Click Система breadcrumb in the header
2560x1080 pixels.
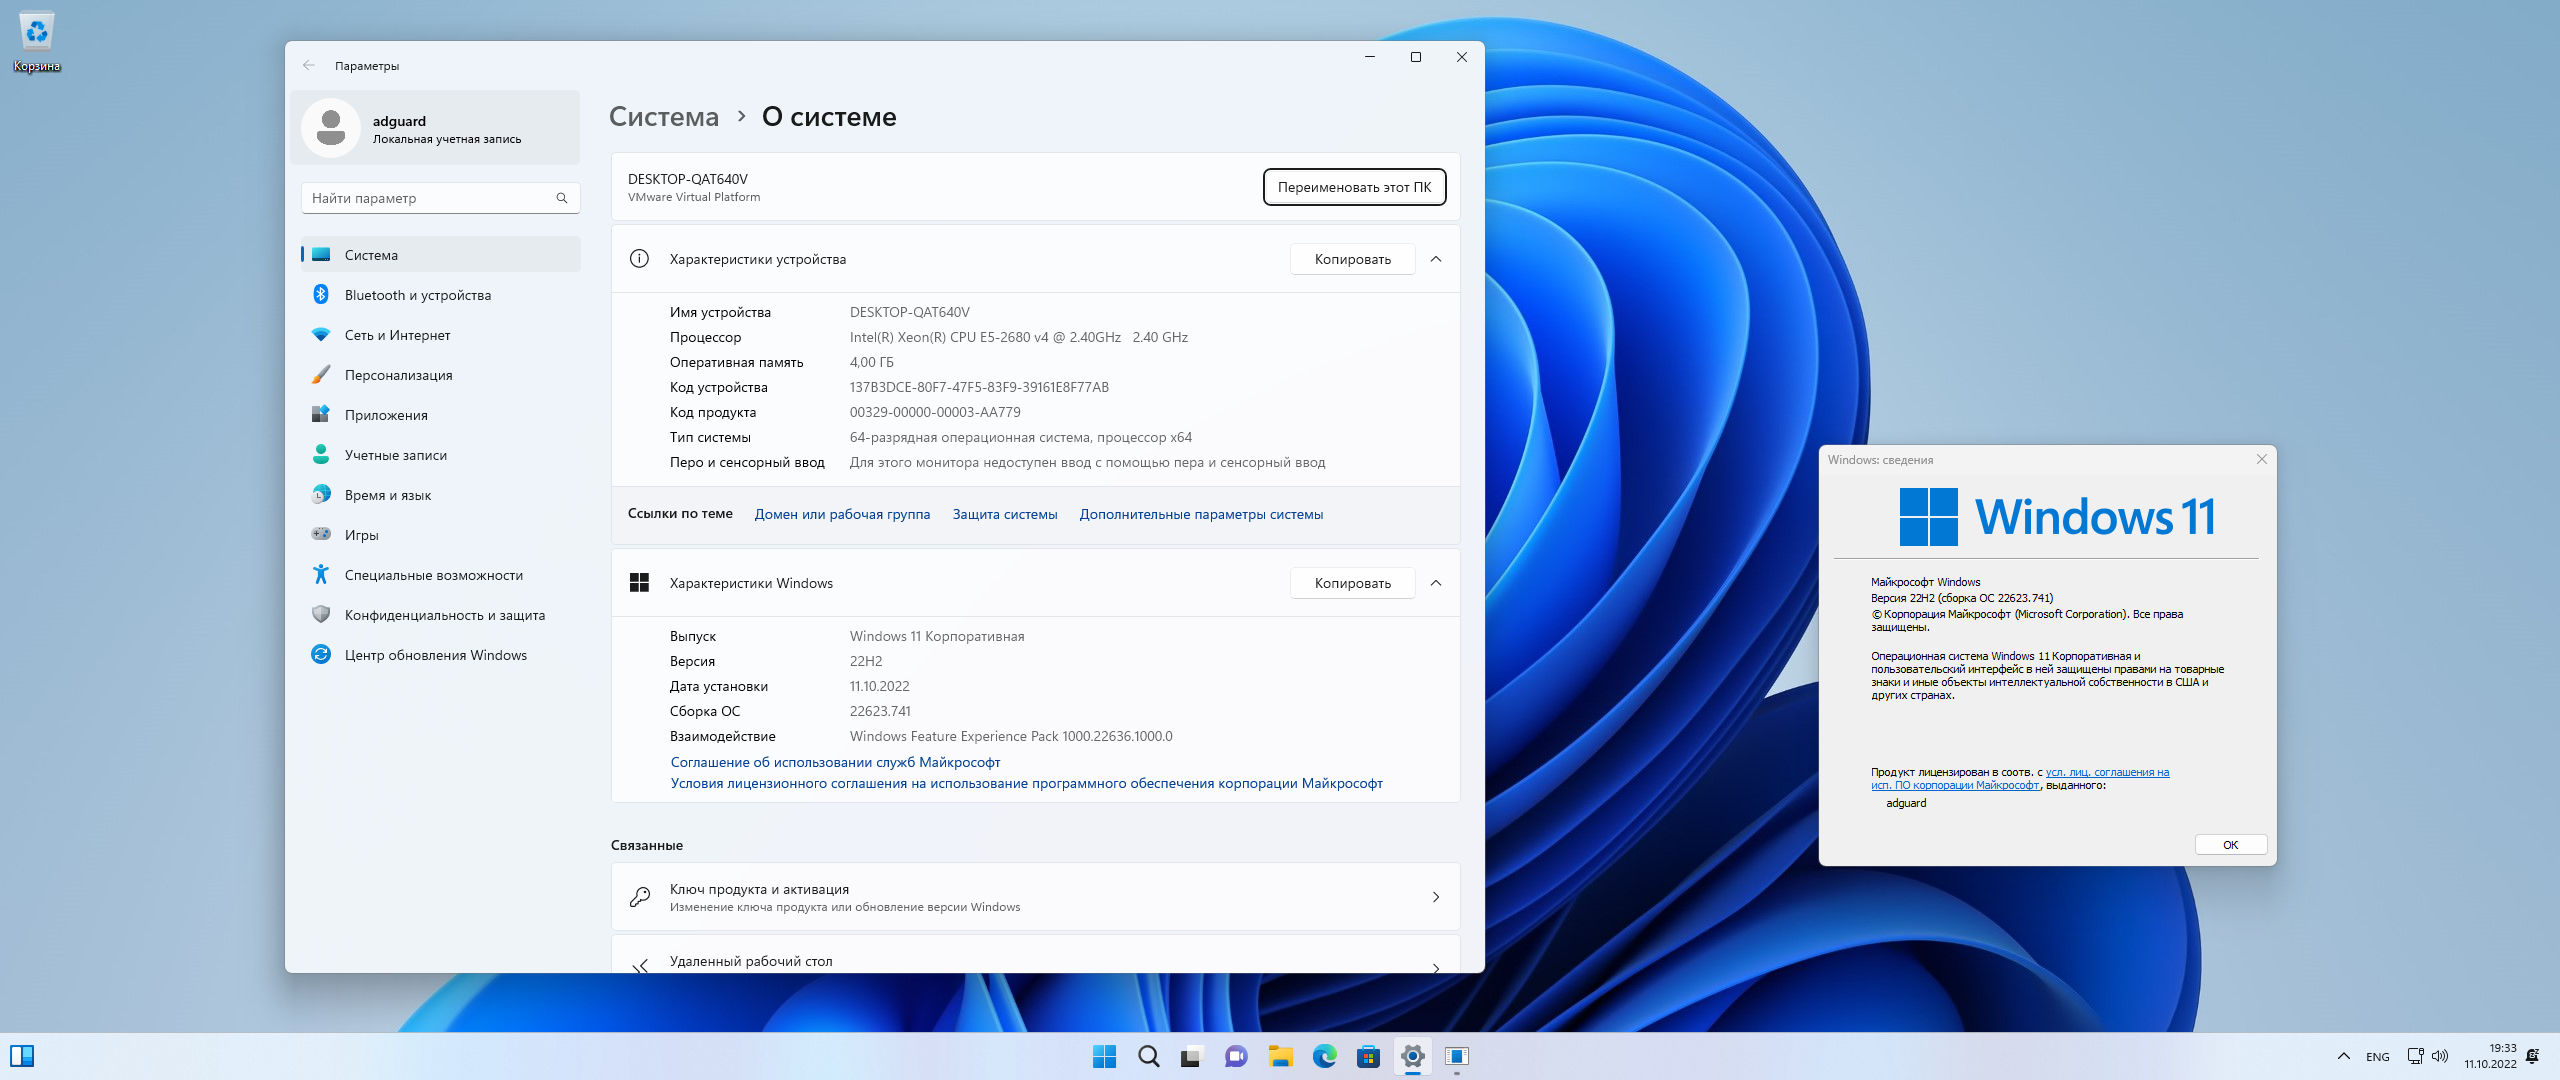pyautogui.click(x=664, y=117)
